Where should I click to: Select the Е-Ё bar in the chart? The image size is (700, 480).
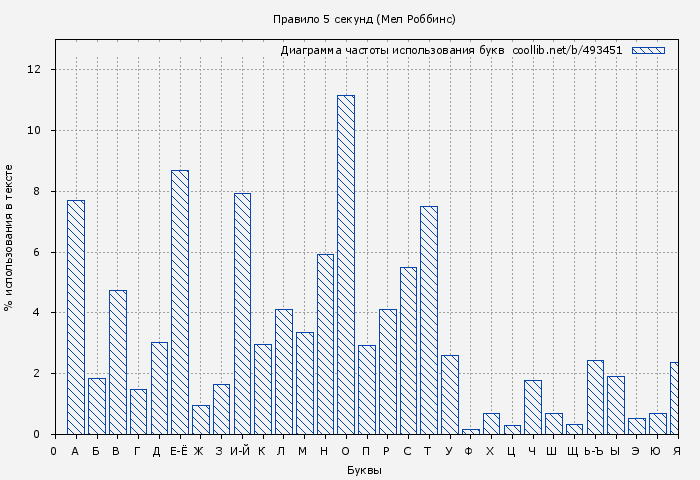(x=180, y=302)
